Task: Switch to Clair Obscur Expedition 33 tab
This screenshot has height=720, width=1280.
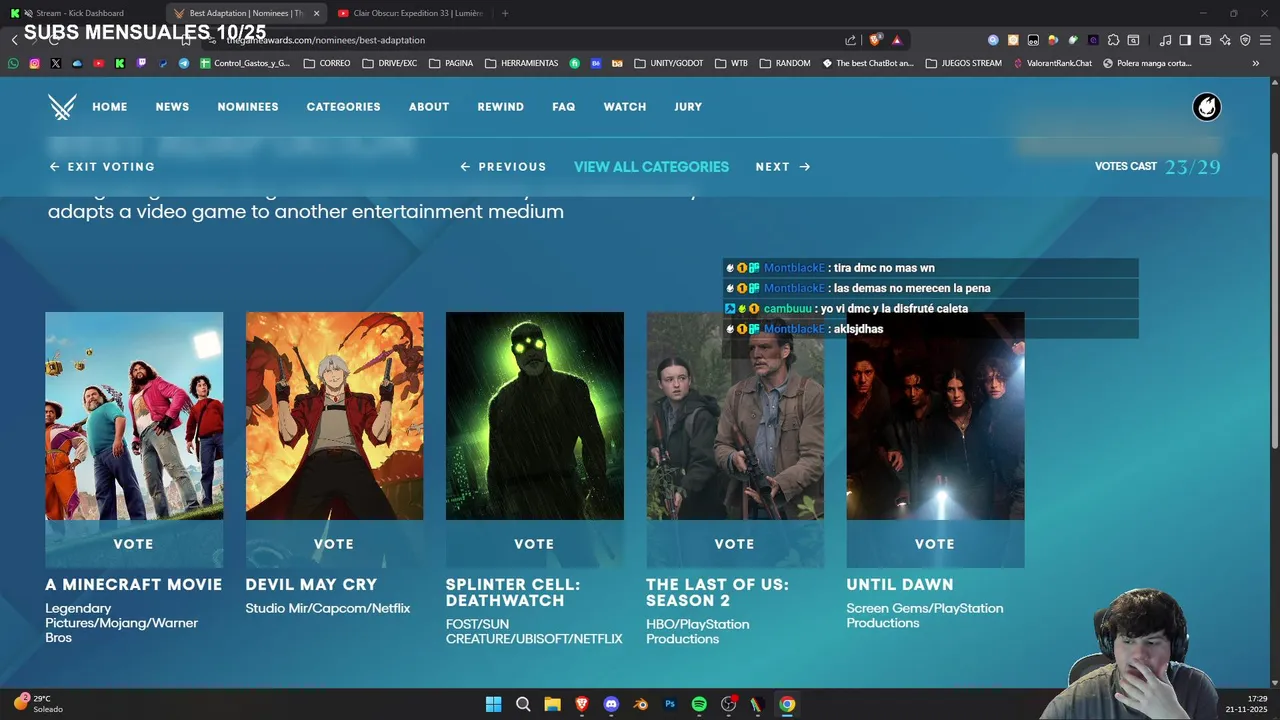Action: (410, 13)
